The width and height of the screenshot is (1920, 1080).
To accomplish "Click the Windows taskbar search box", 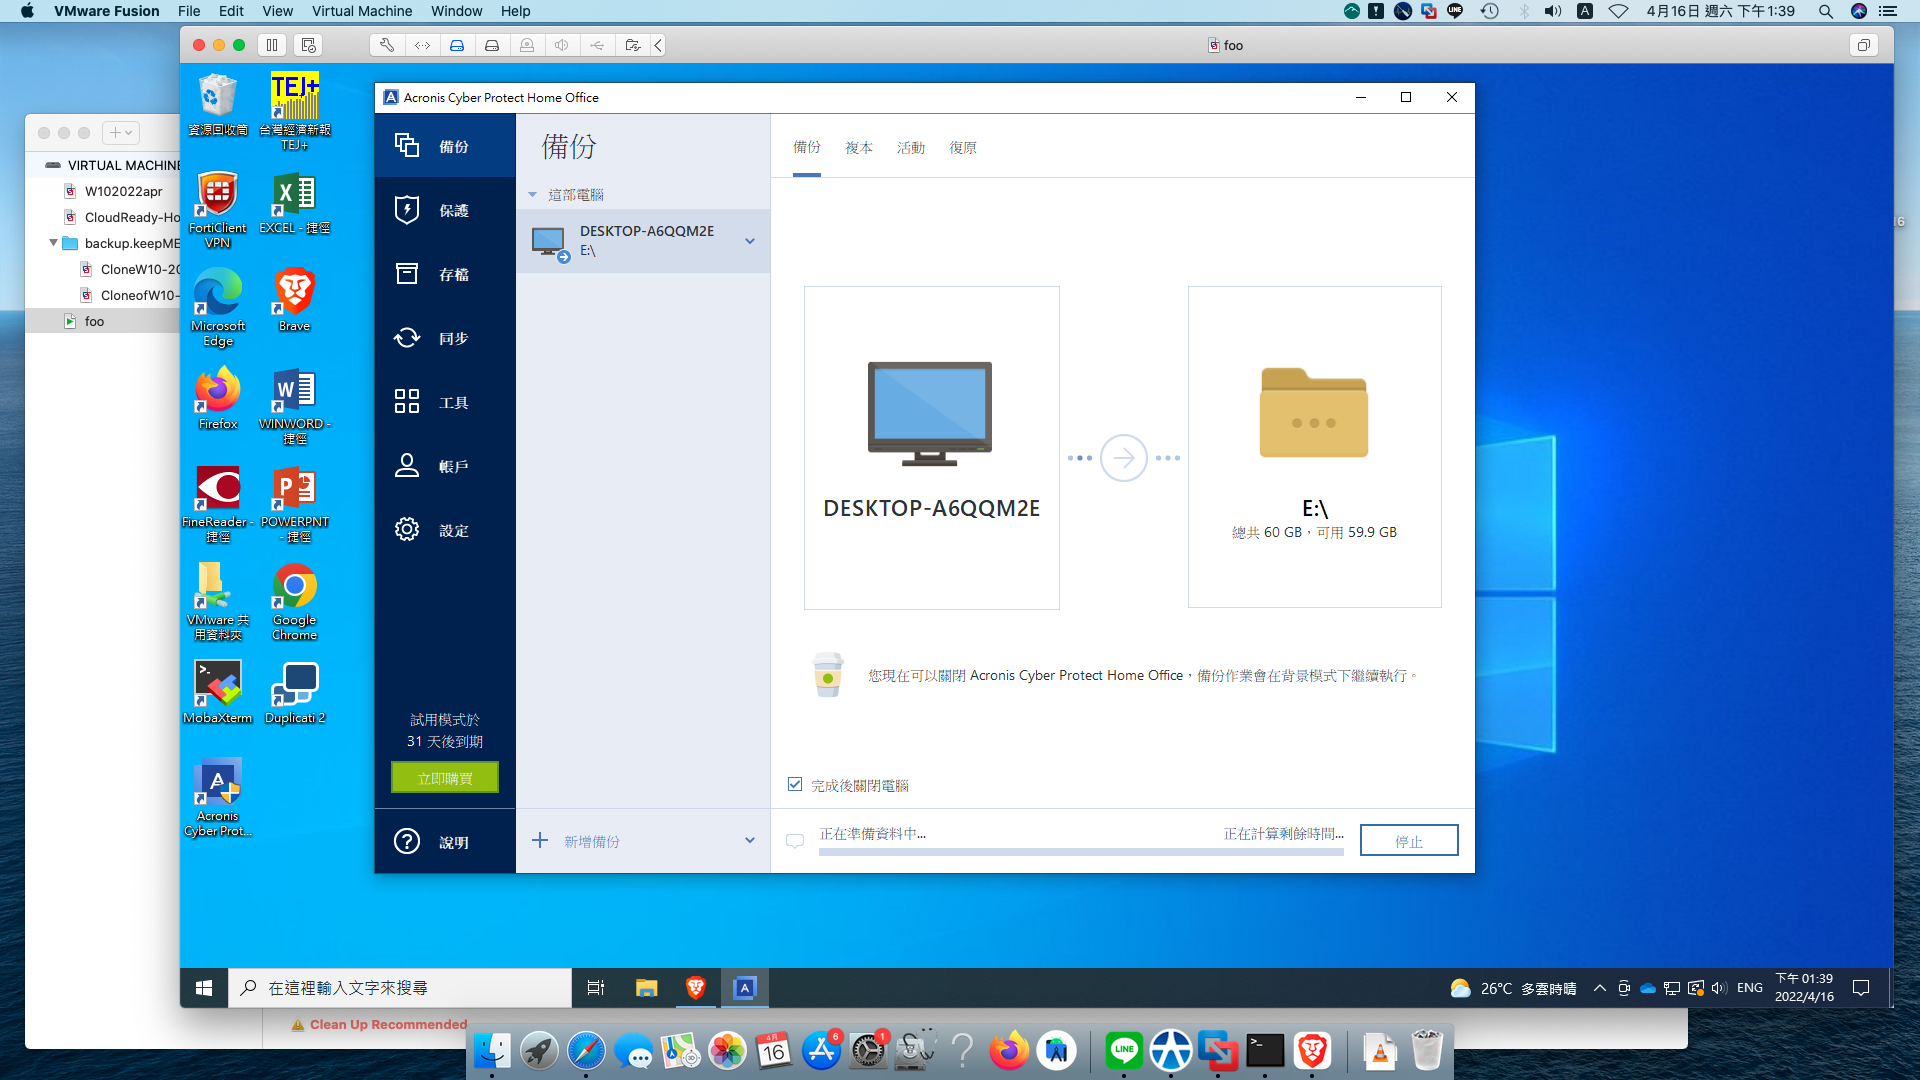I will coord(400,988).
